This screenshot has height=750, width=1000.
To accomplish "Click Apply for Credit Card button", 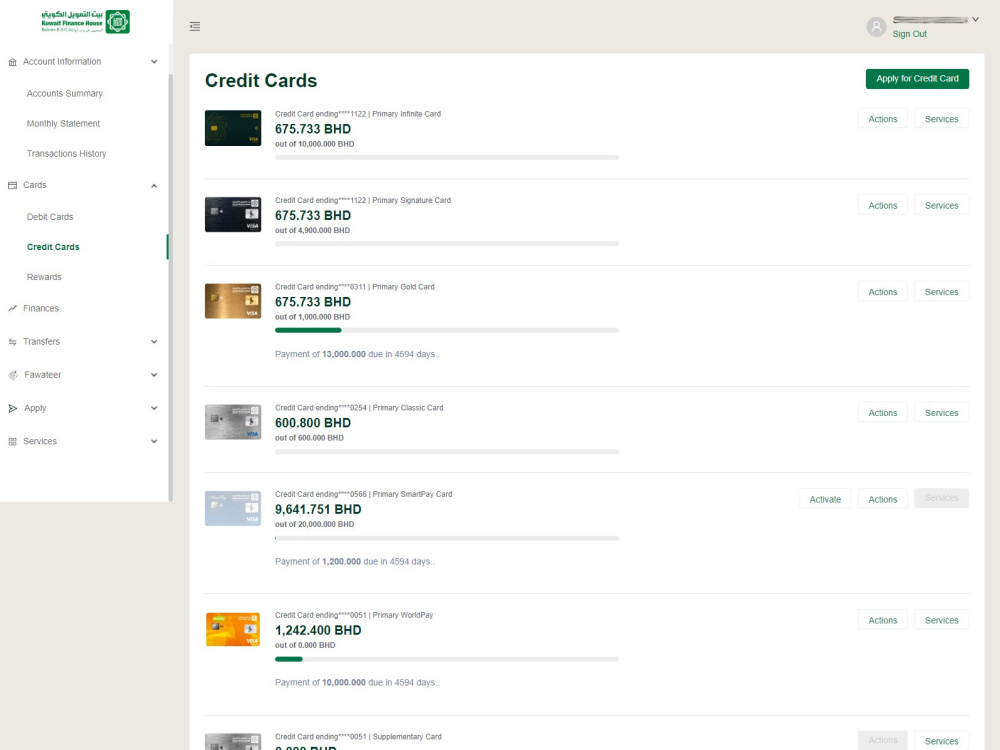I will (917, 78).
